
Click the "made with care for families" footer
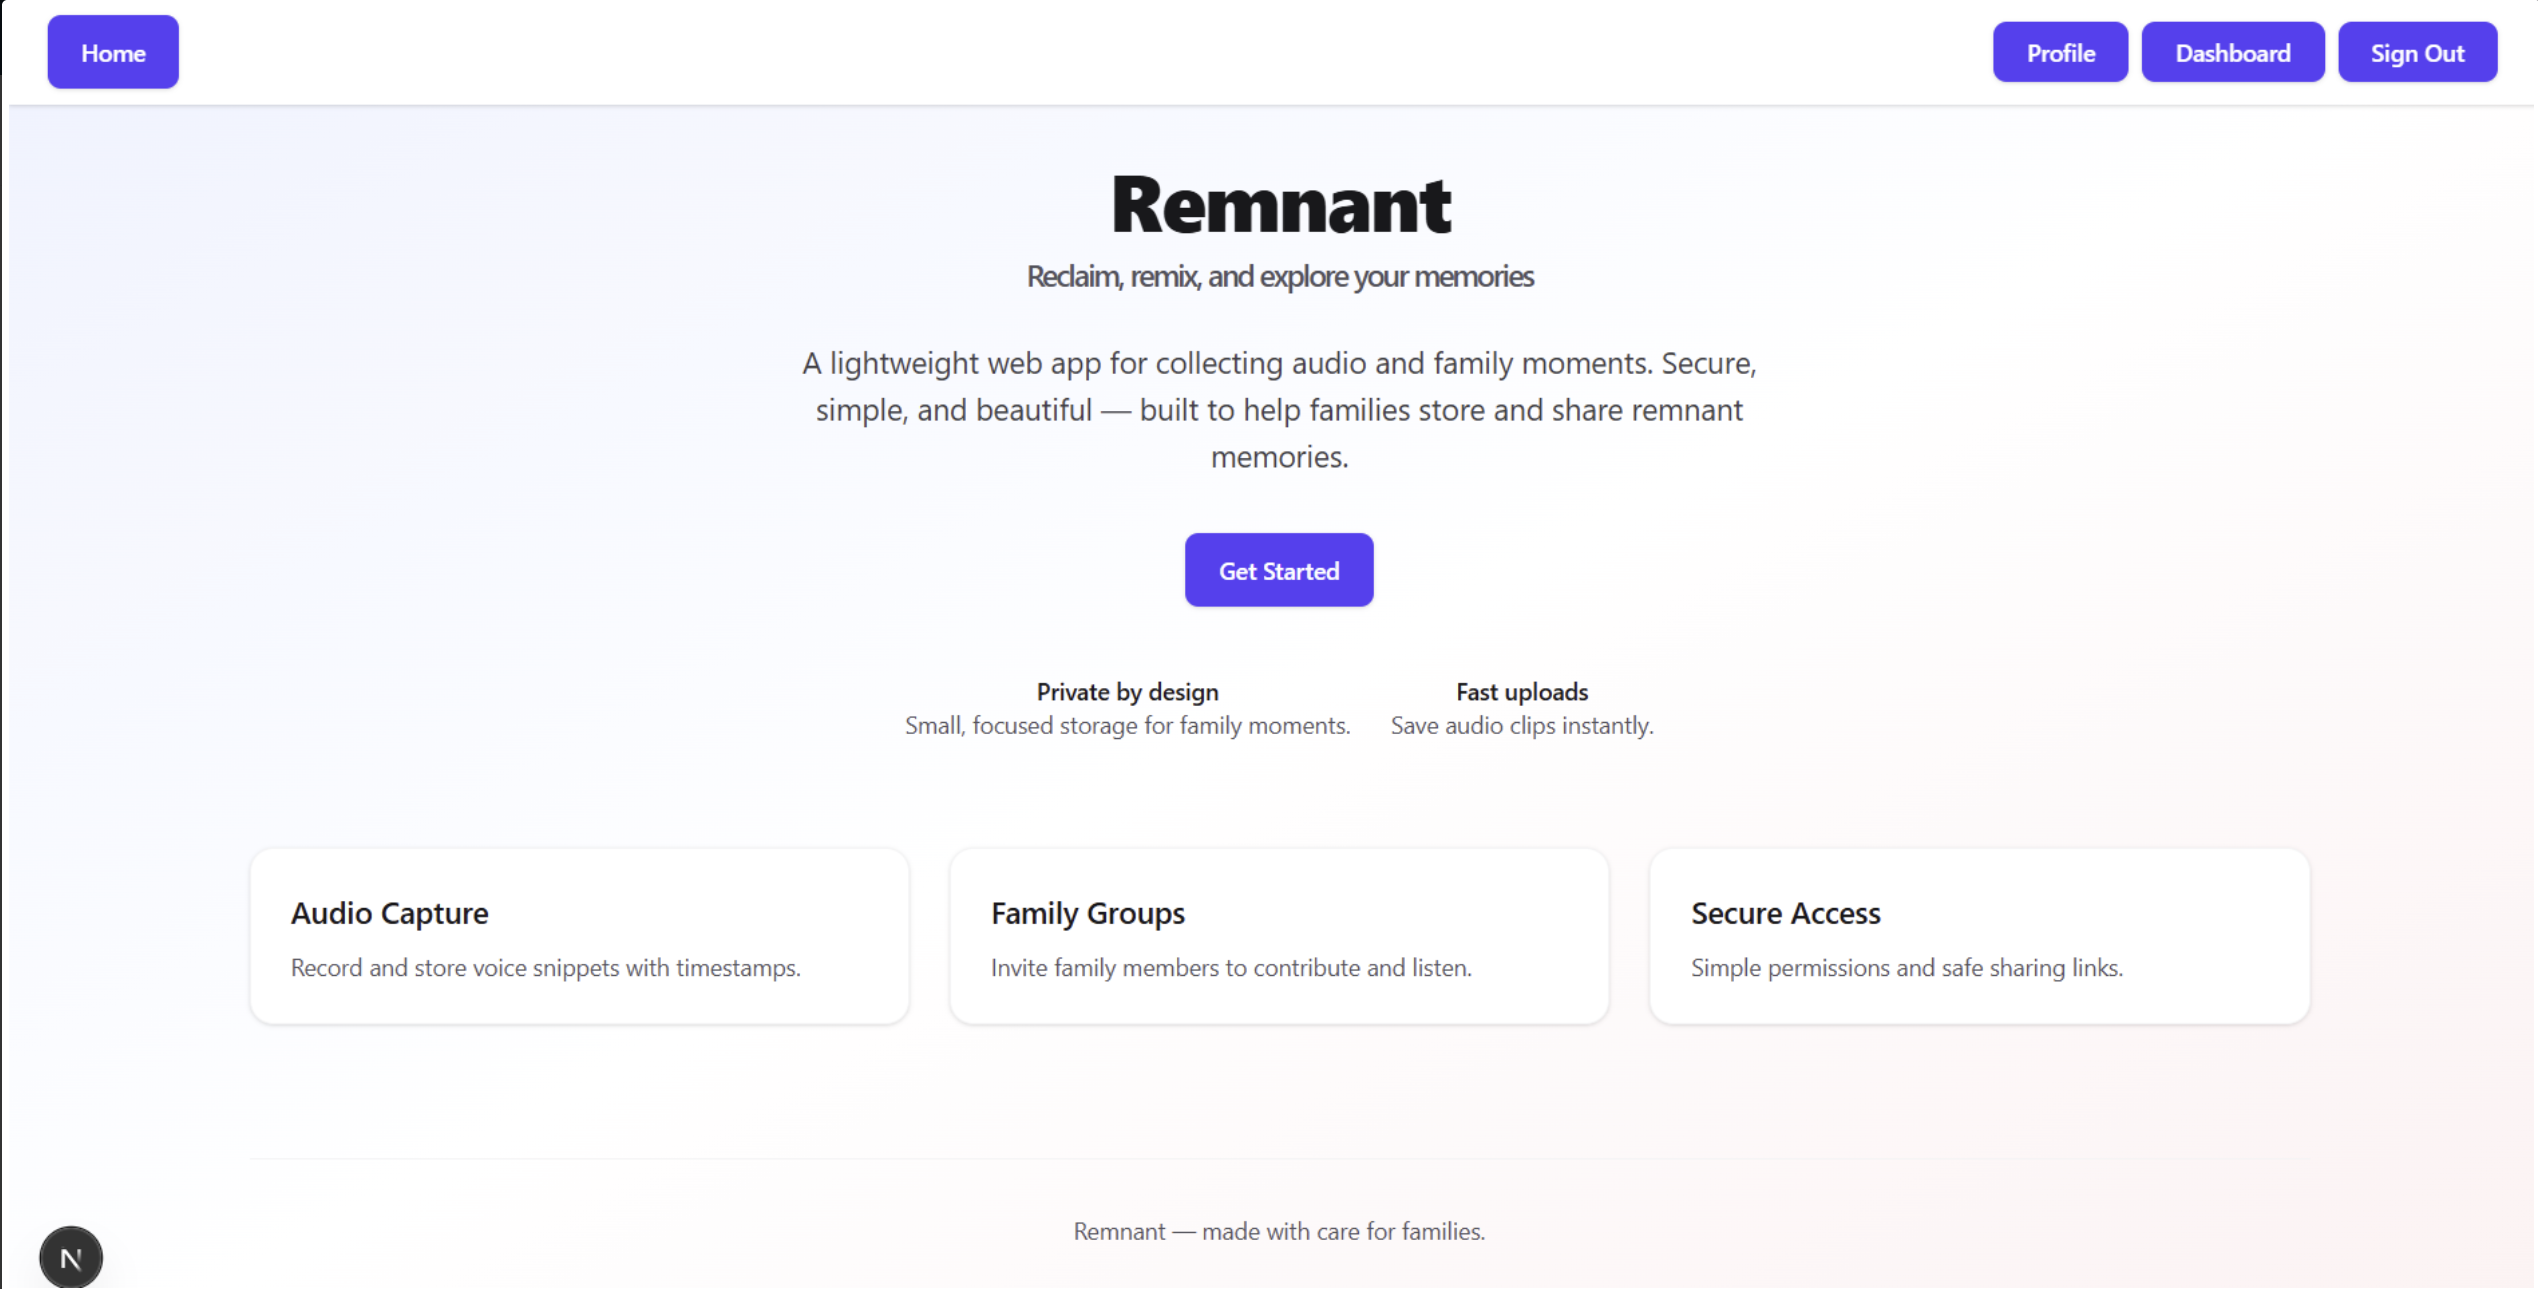point(1279,1231)
